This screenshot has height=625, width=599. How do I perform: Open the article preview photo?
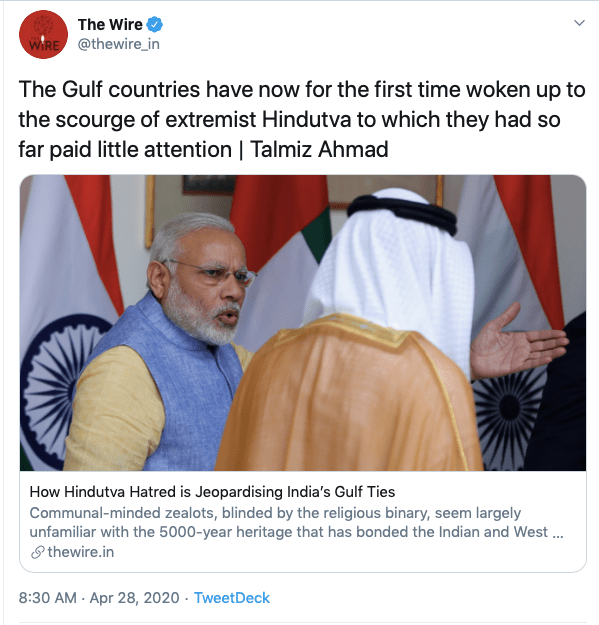click(303, 323)
